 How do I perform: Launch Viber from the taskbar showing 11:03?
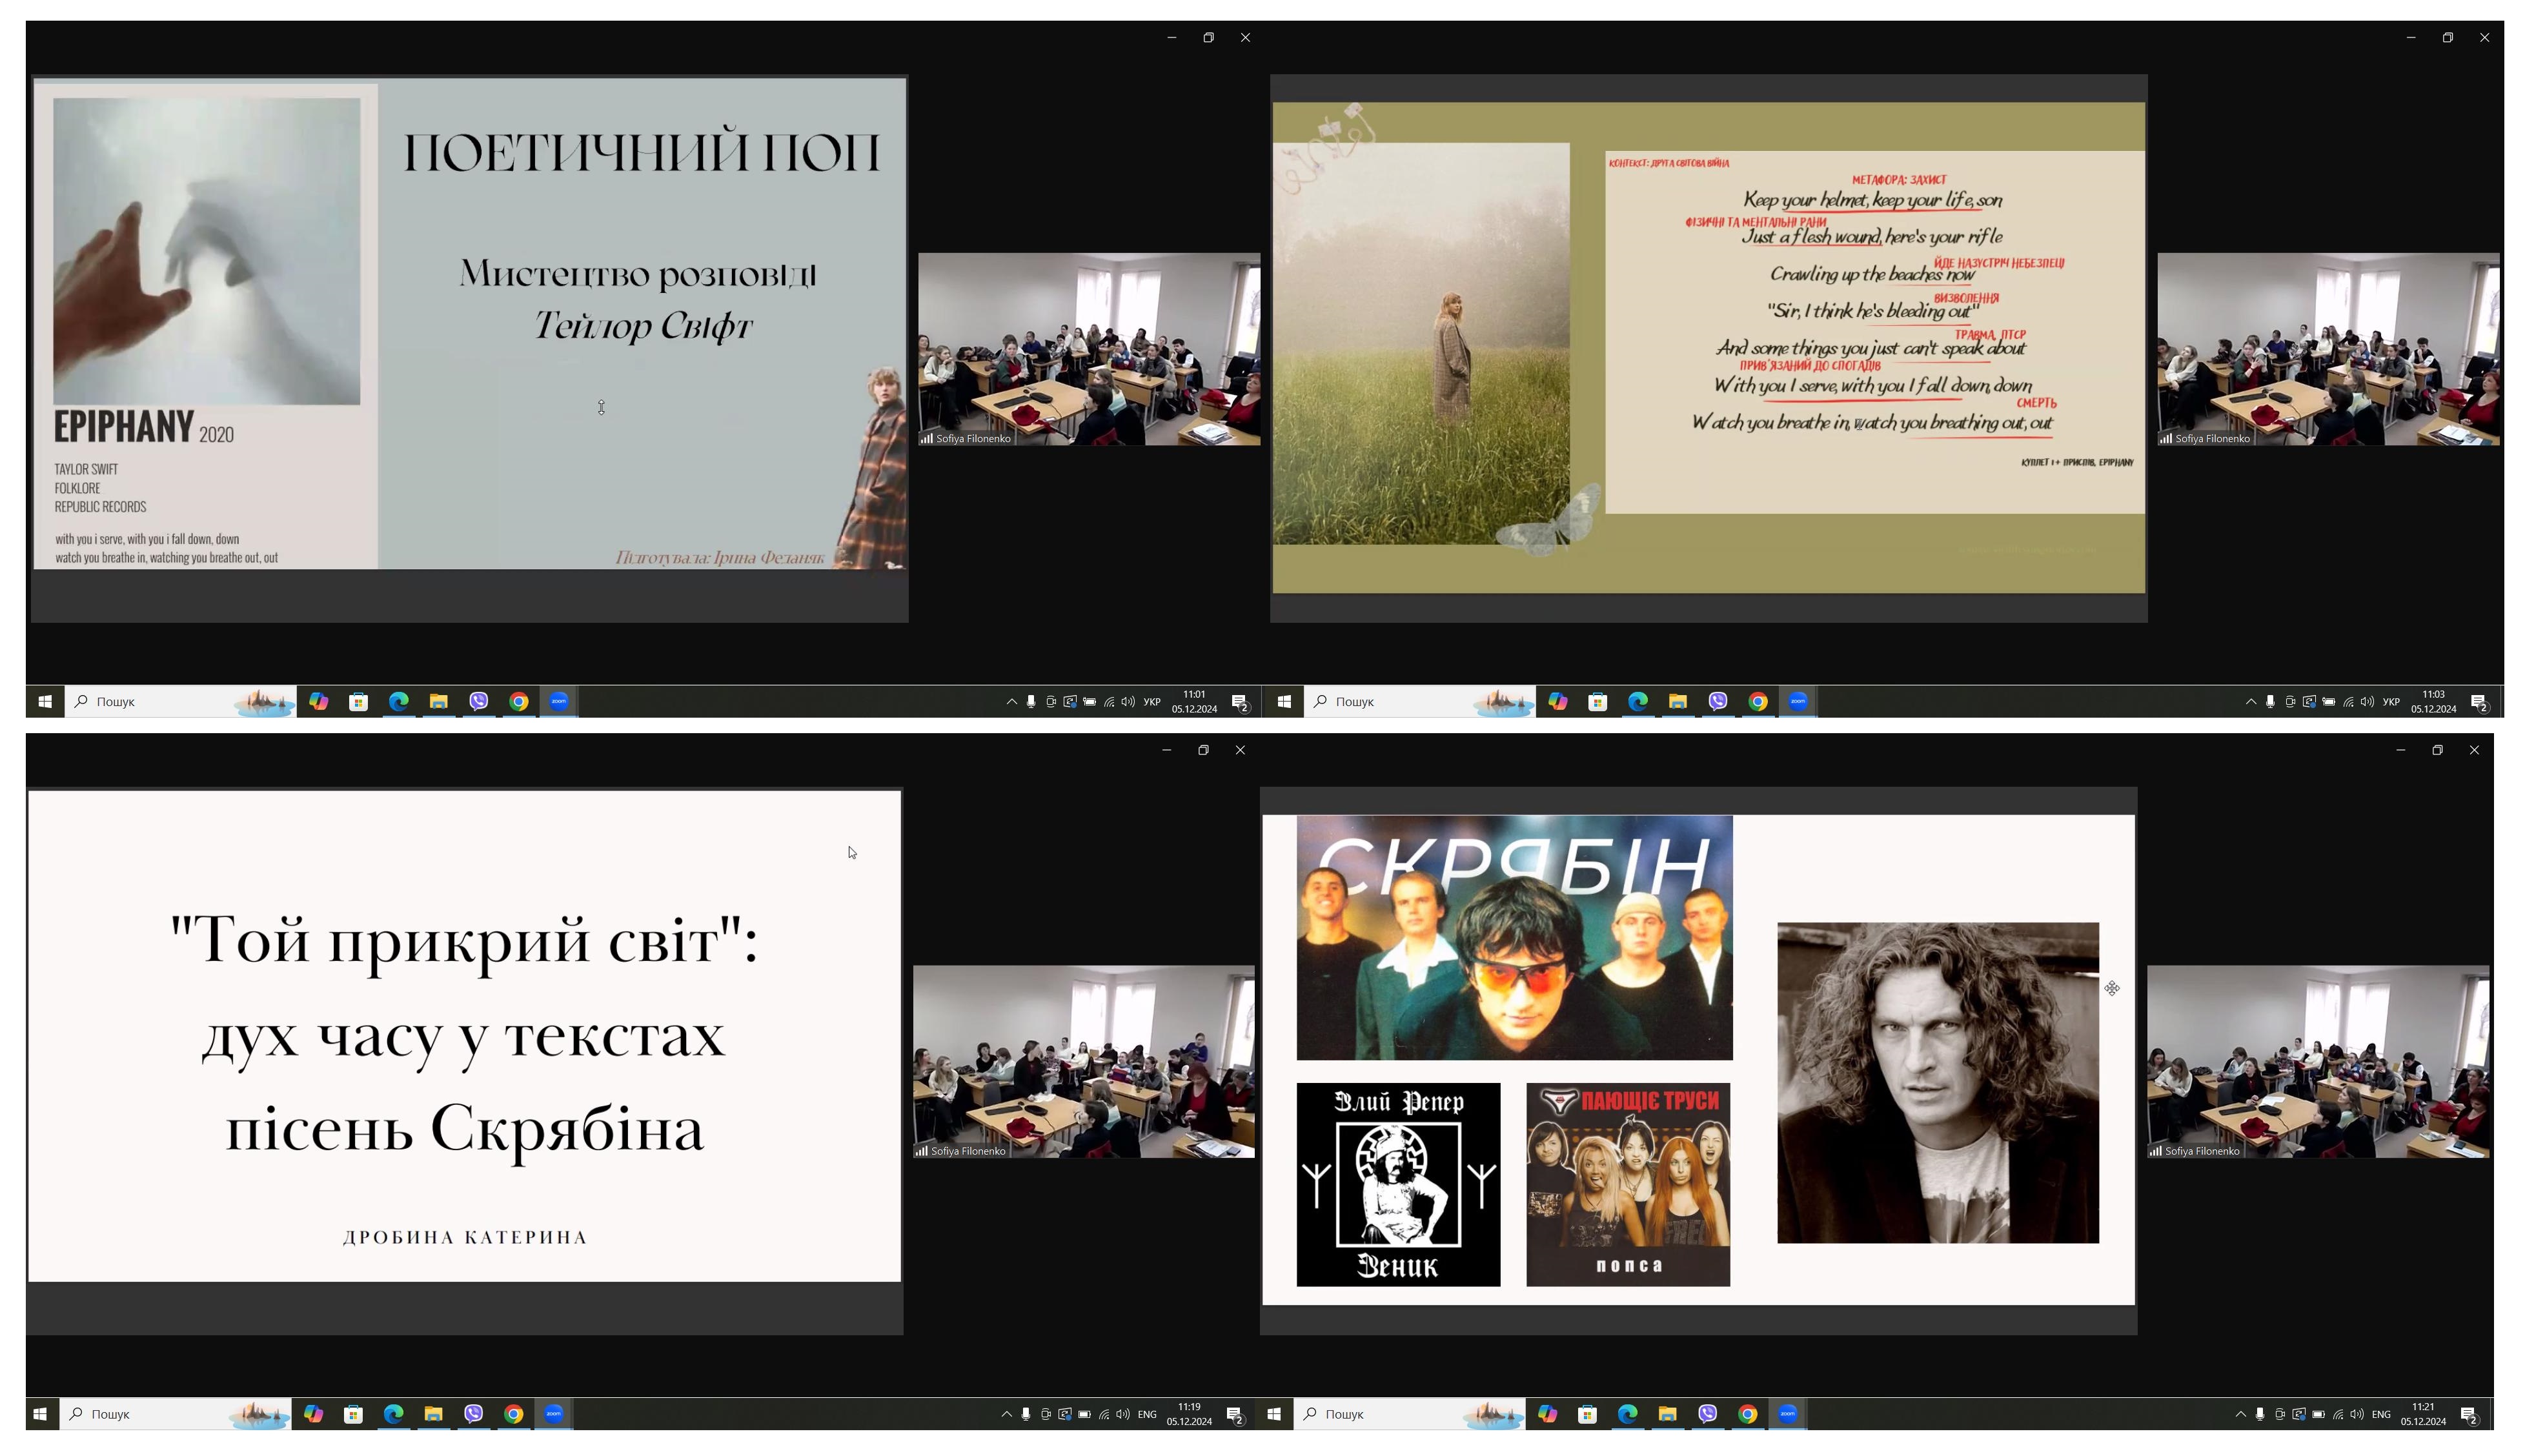coord(1717,702)
